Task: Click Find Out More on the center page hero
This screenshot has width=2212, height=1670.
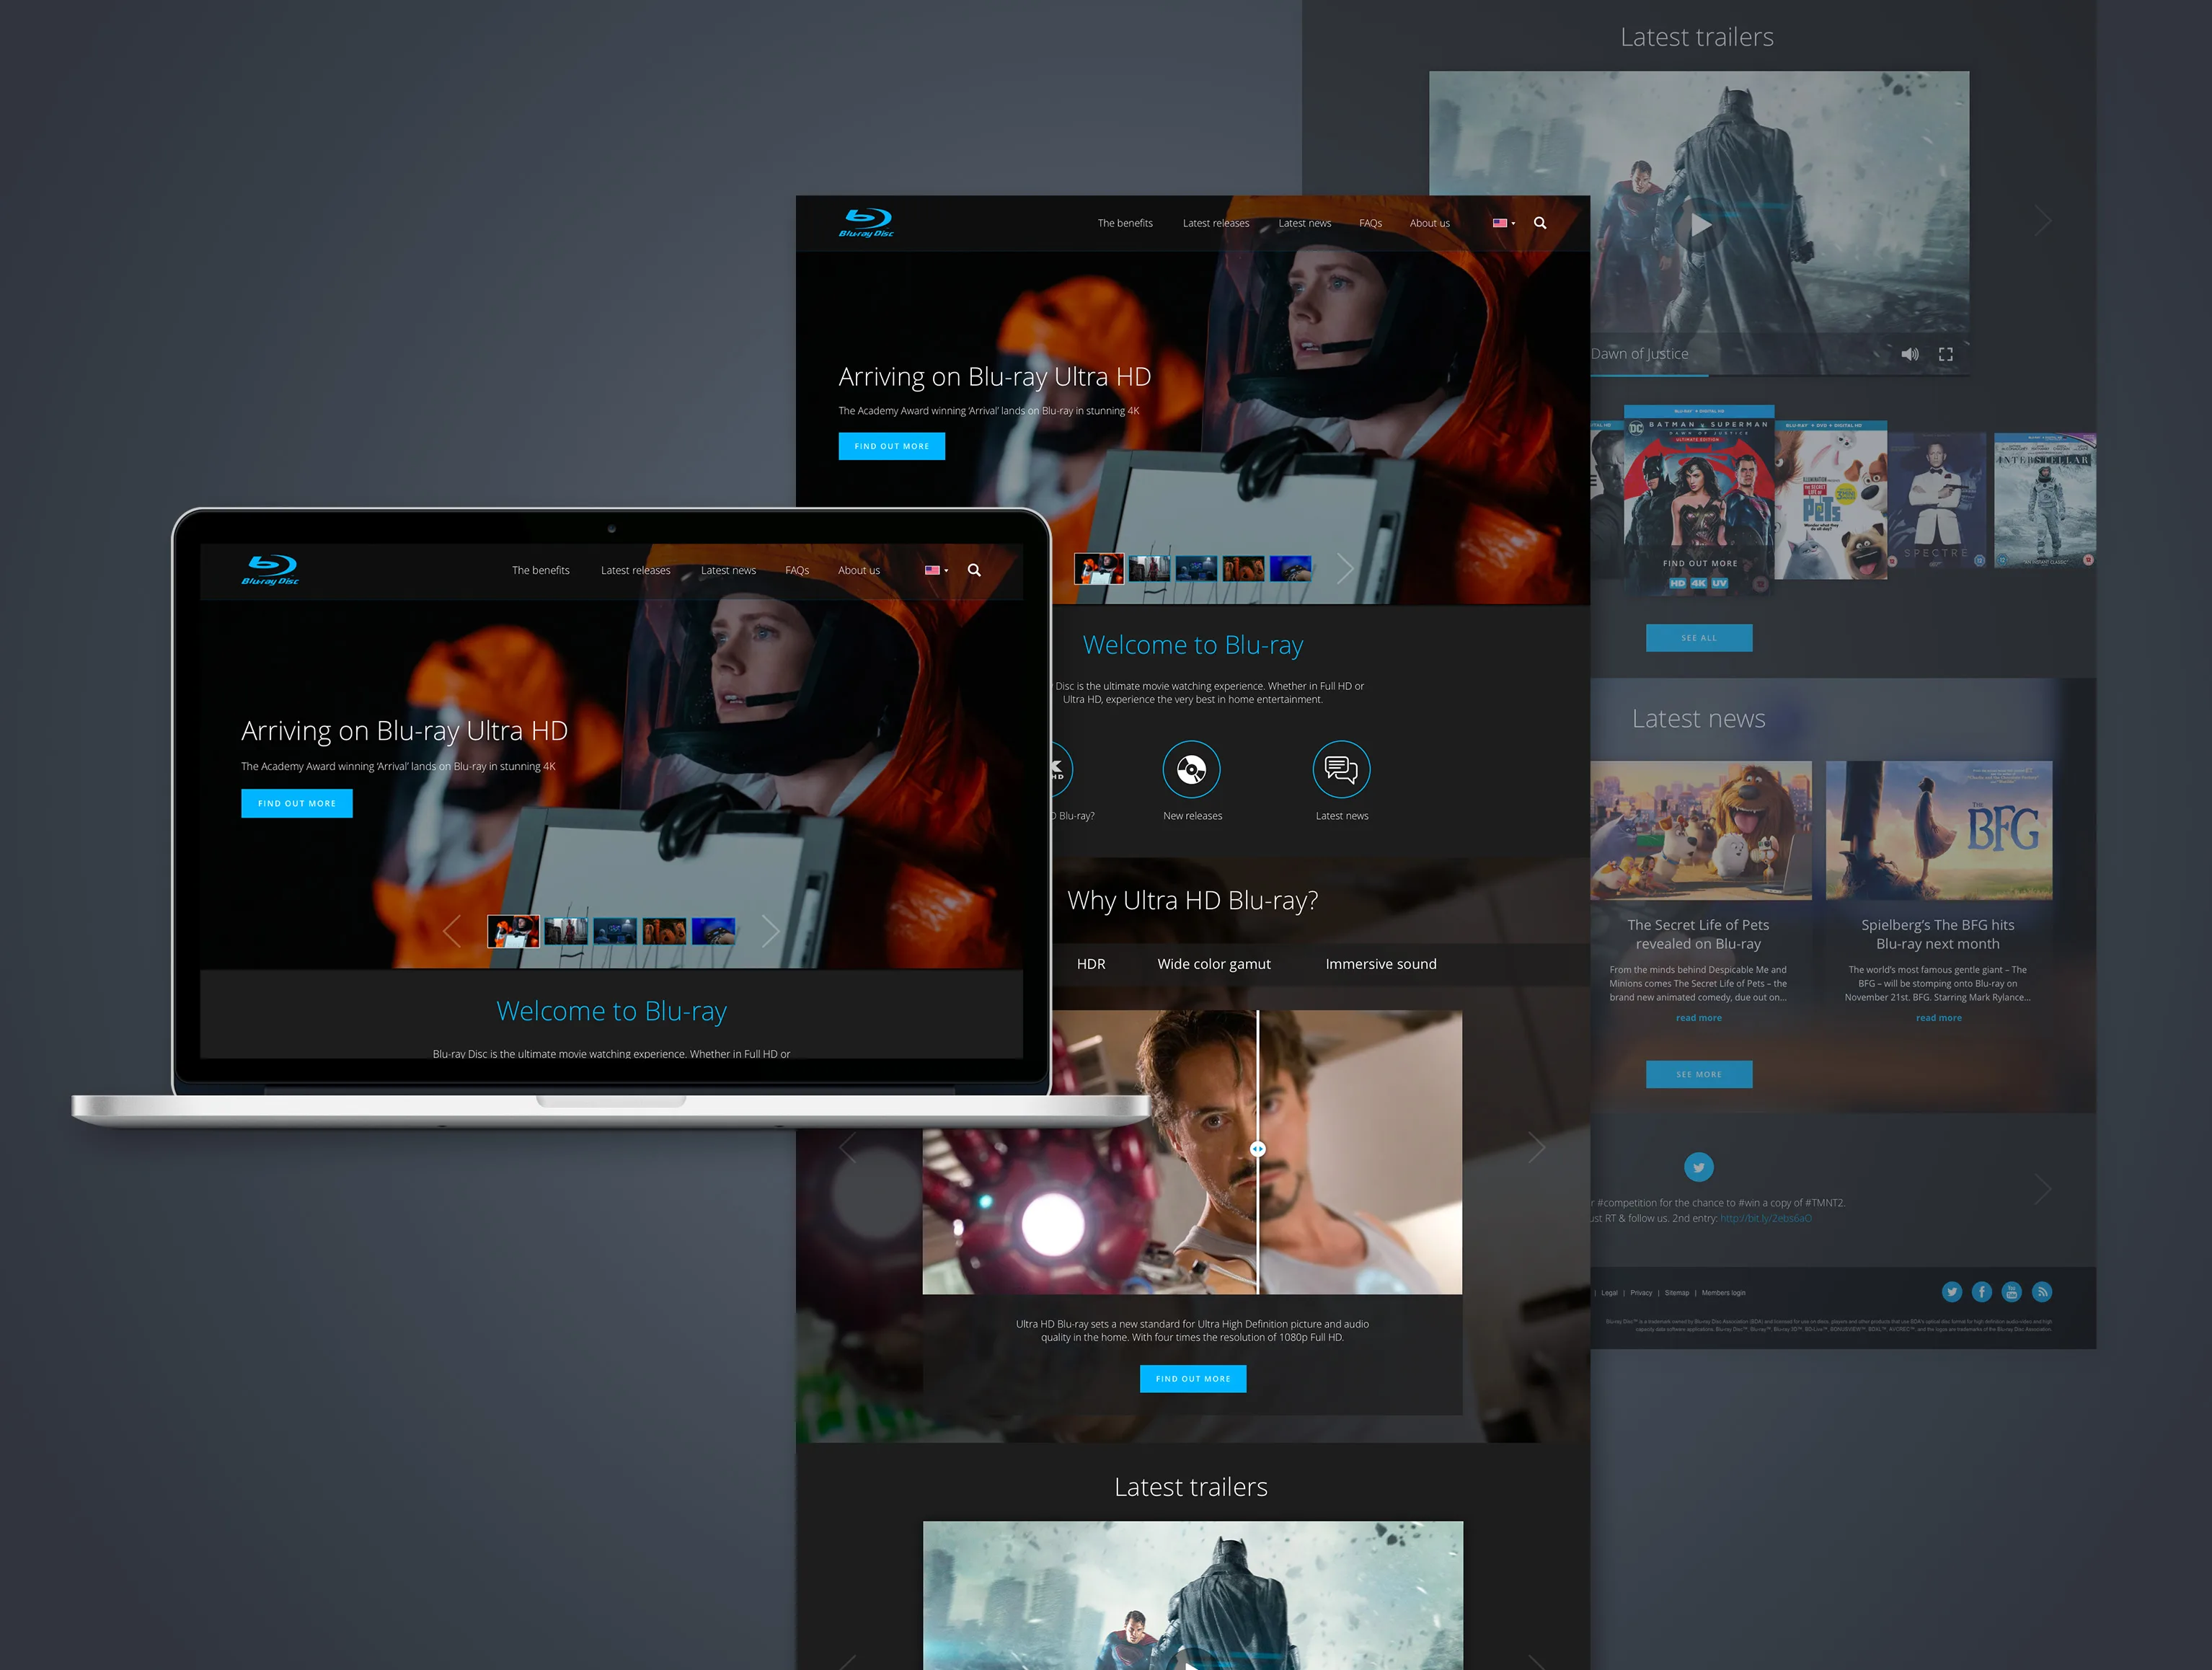Action: 892,446
